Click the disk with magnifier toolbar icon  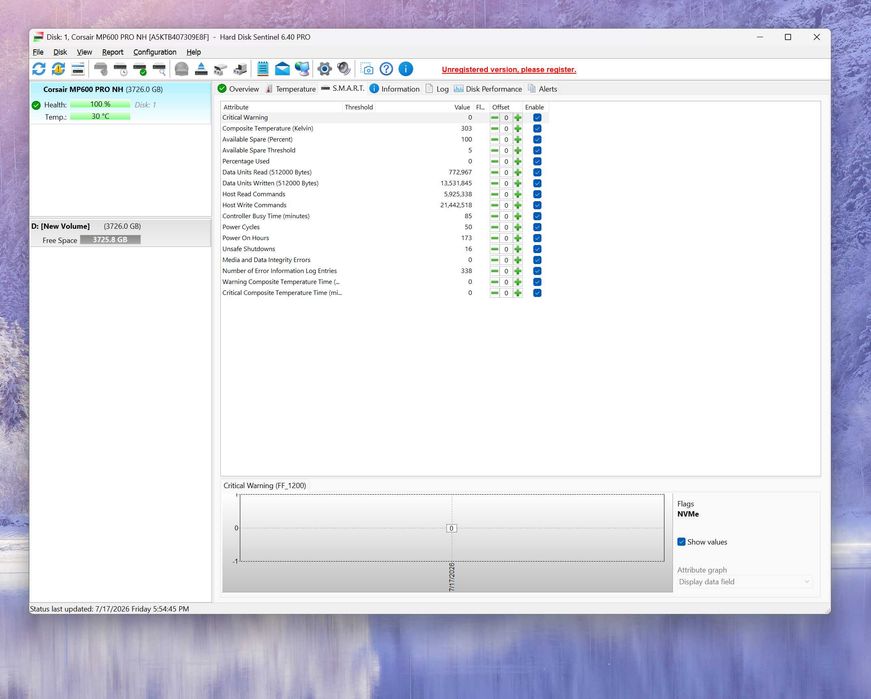[159, 69]
